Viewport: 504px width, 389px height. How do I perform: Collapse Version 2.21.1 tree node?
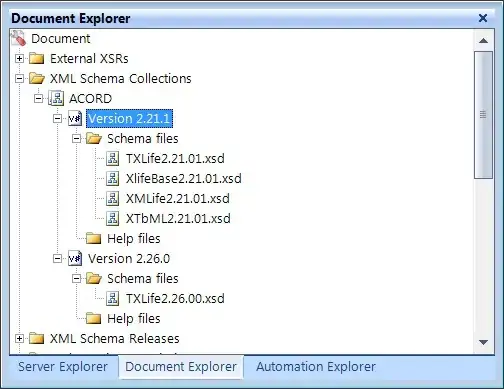tap(57, 119)
